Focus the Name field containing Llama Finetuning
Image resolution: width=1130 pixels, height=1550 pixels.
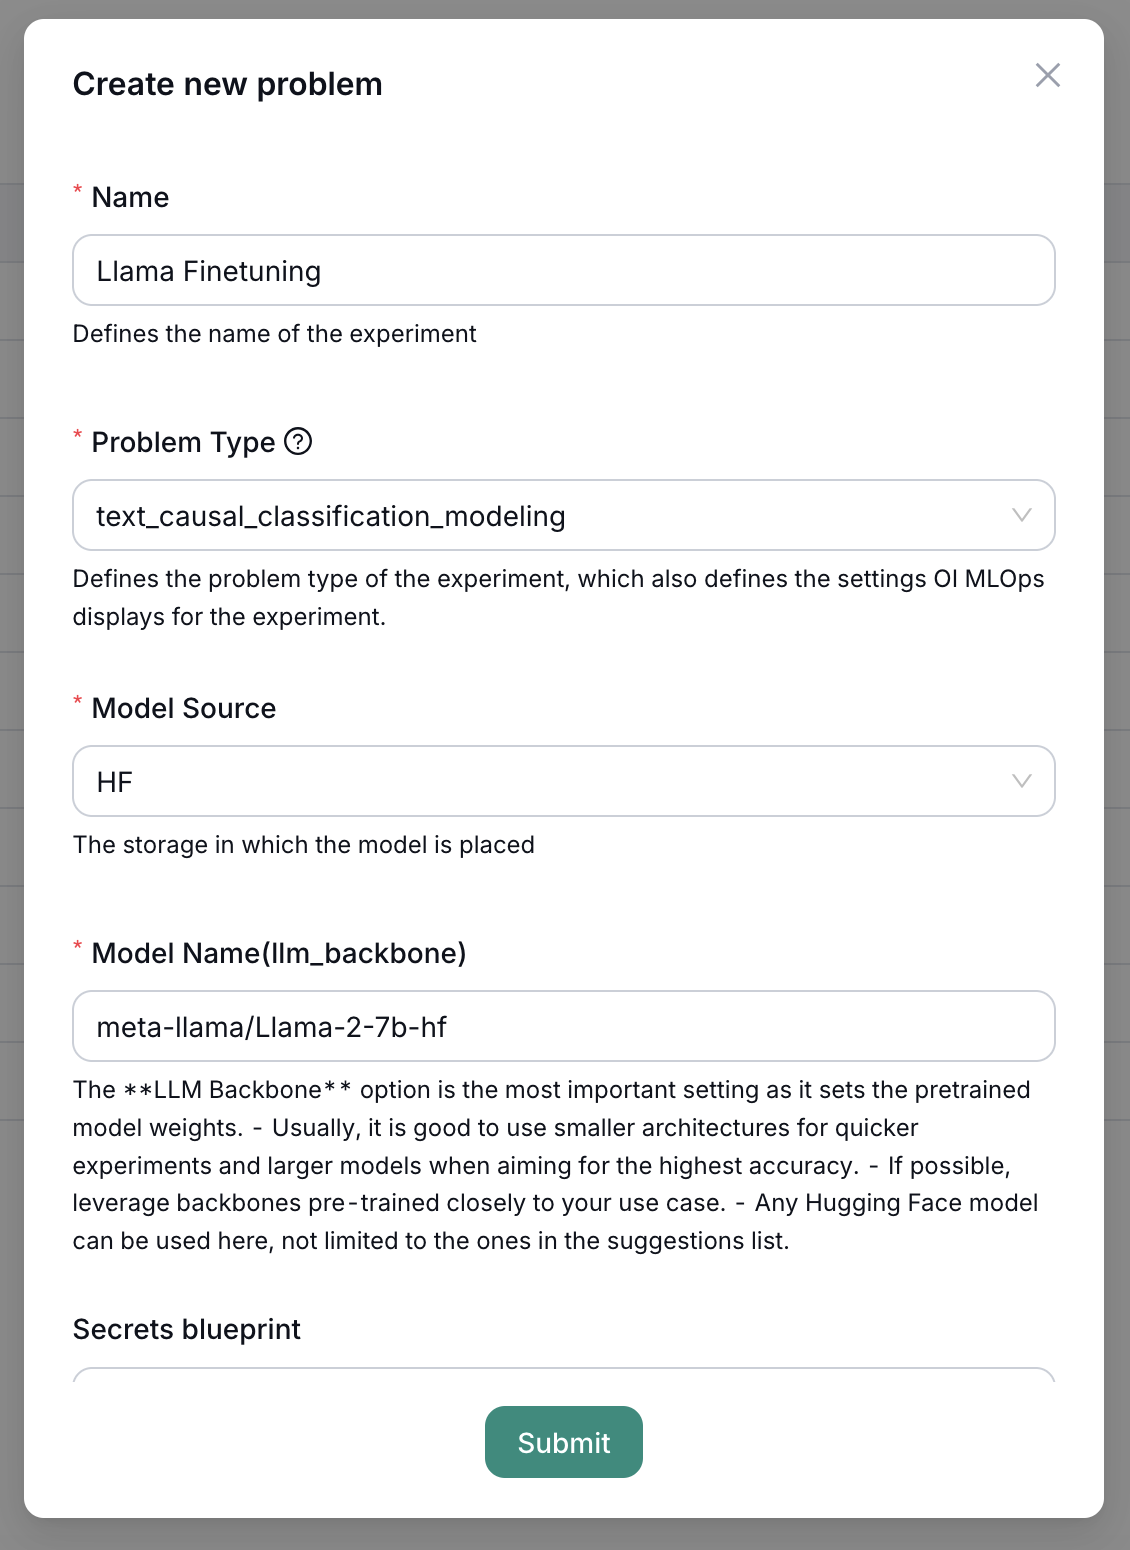point(563,270)
